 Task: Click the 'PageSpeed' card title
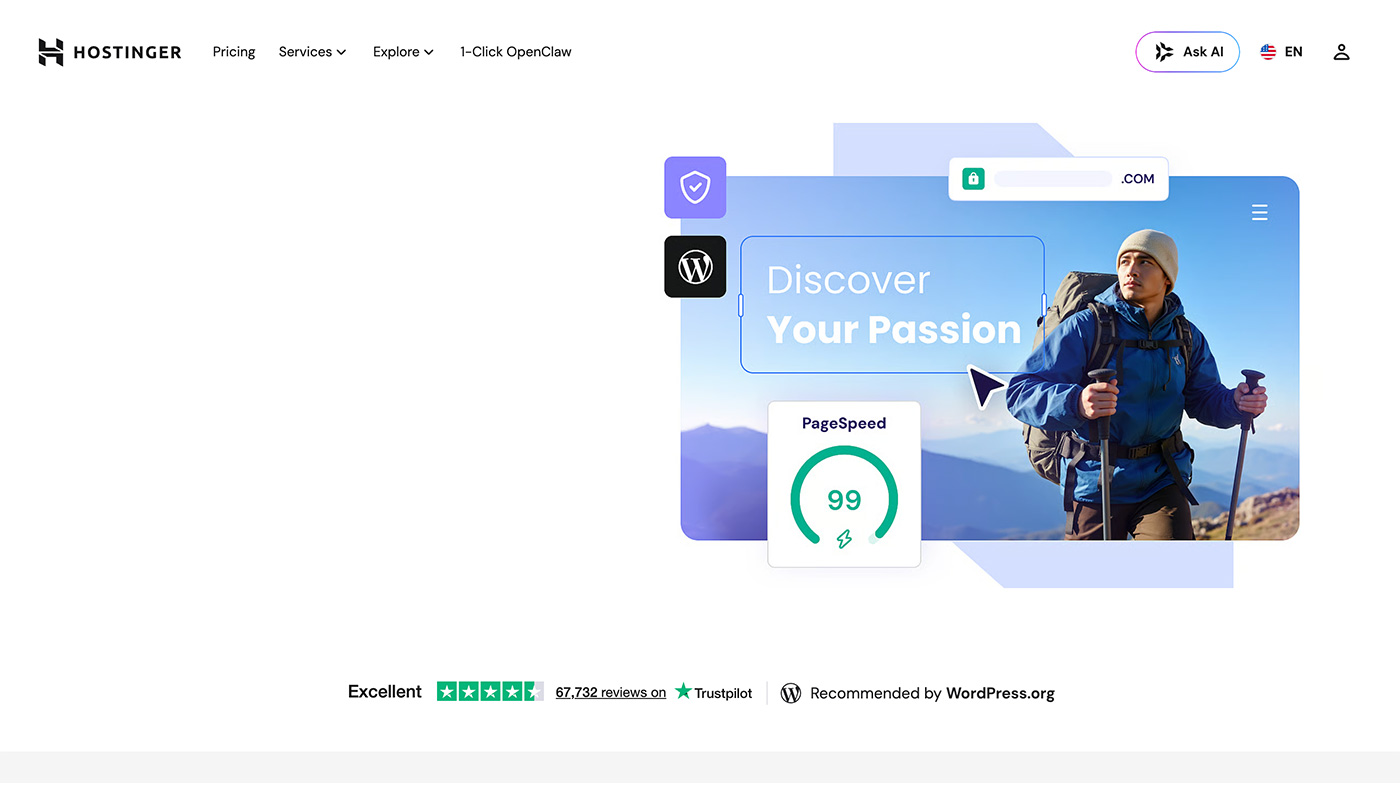tap(844, 423)
